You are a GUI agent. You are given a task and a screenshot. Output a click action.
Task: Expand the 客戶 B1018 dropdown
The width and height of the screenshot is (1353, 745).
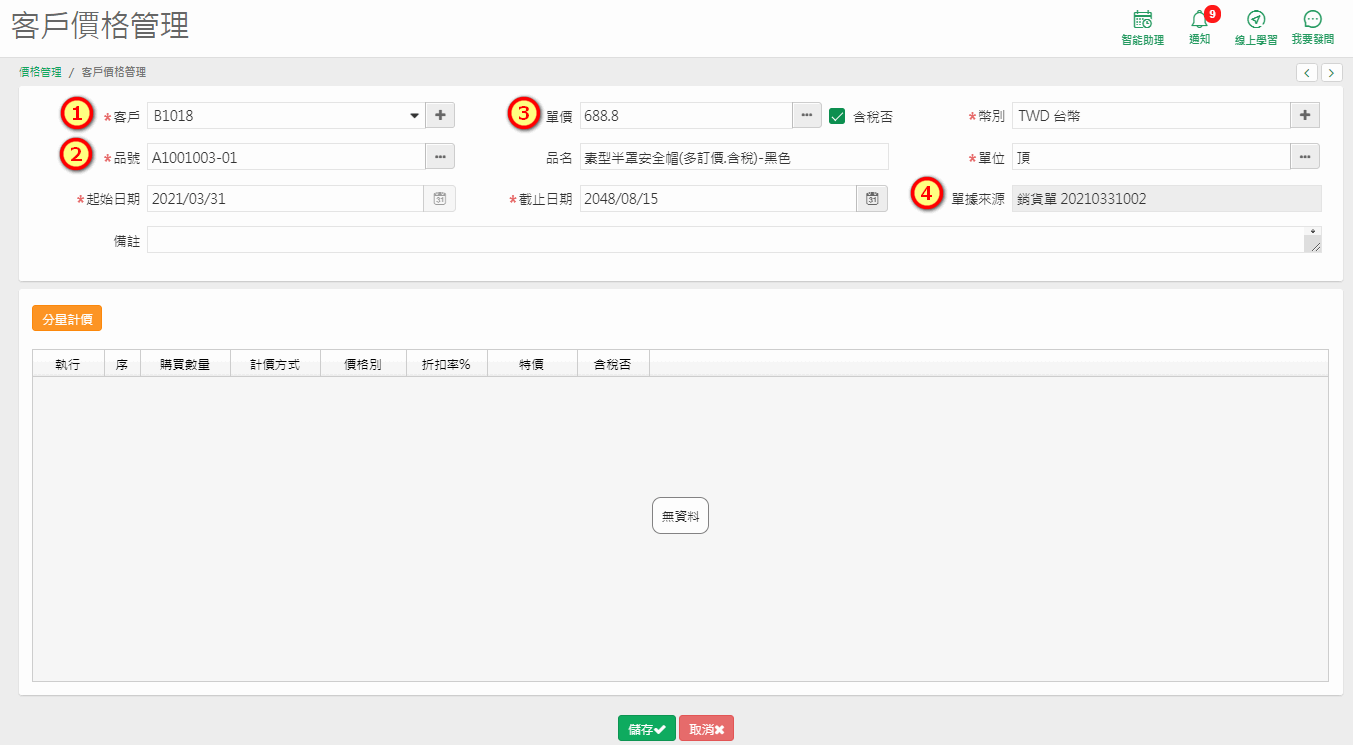(x=414, y=116)
